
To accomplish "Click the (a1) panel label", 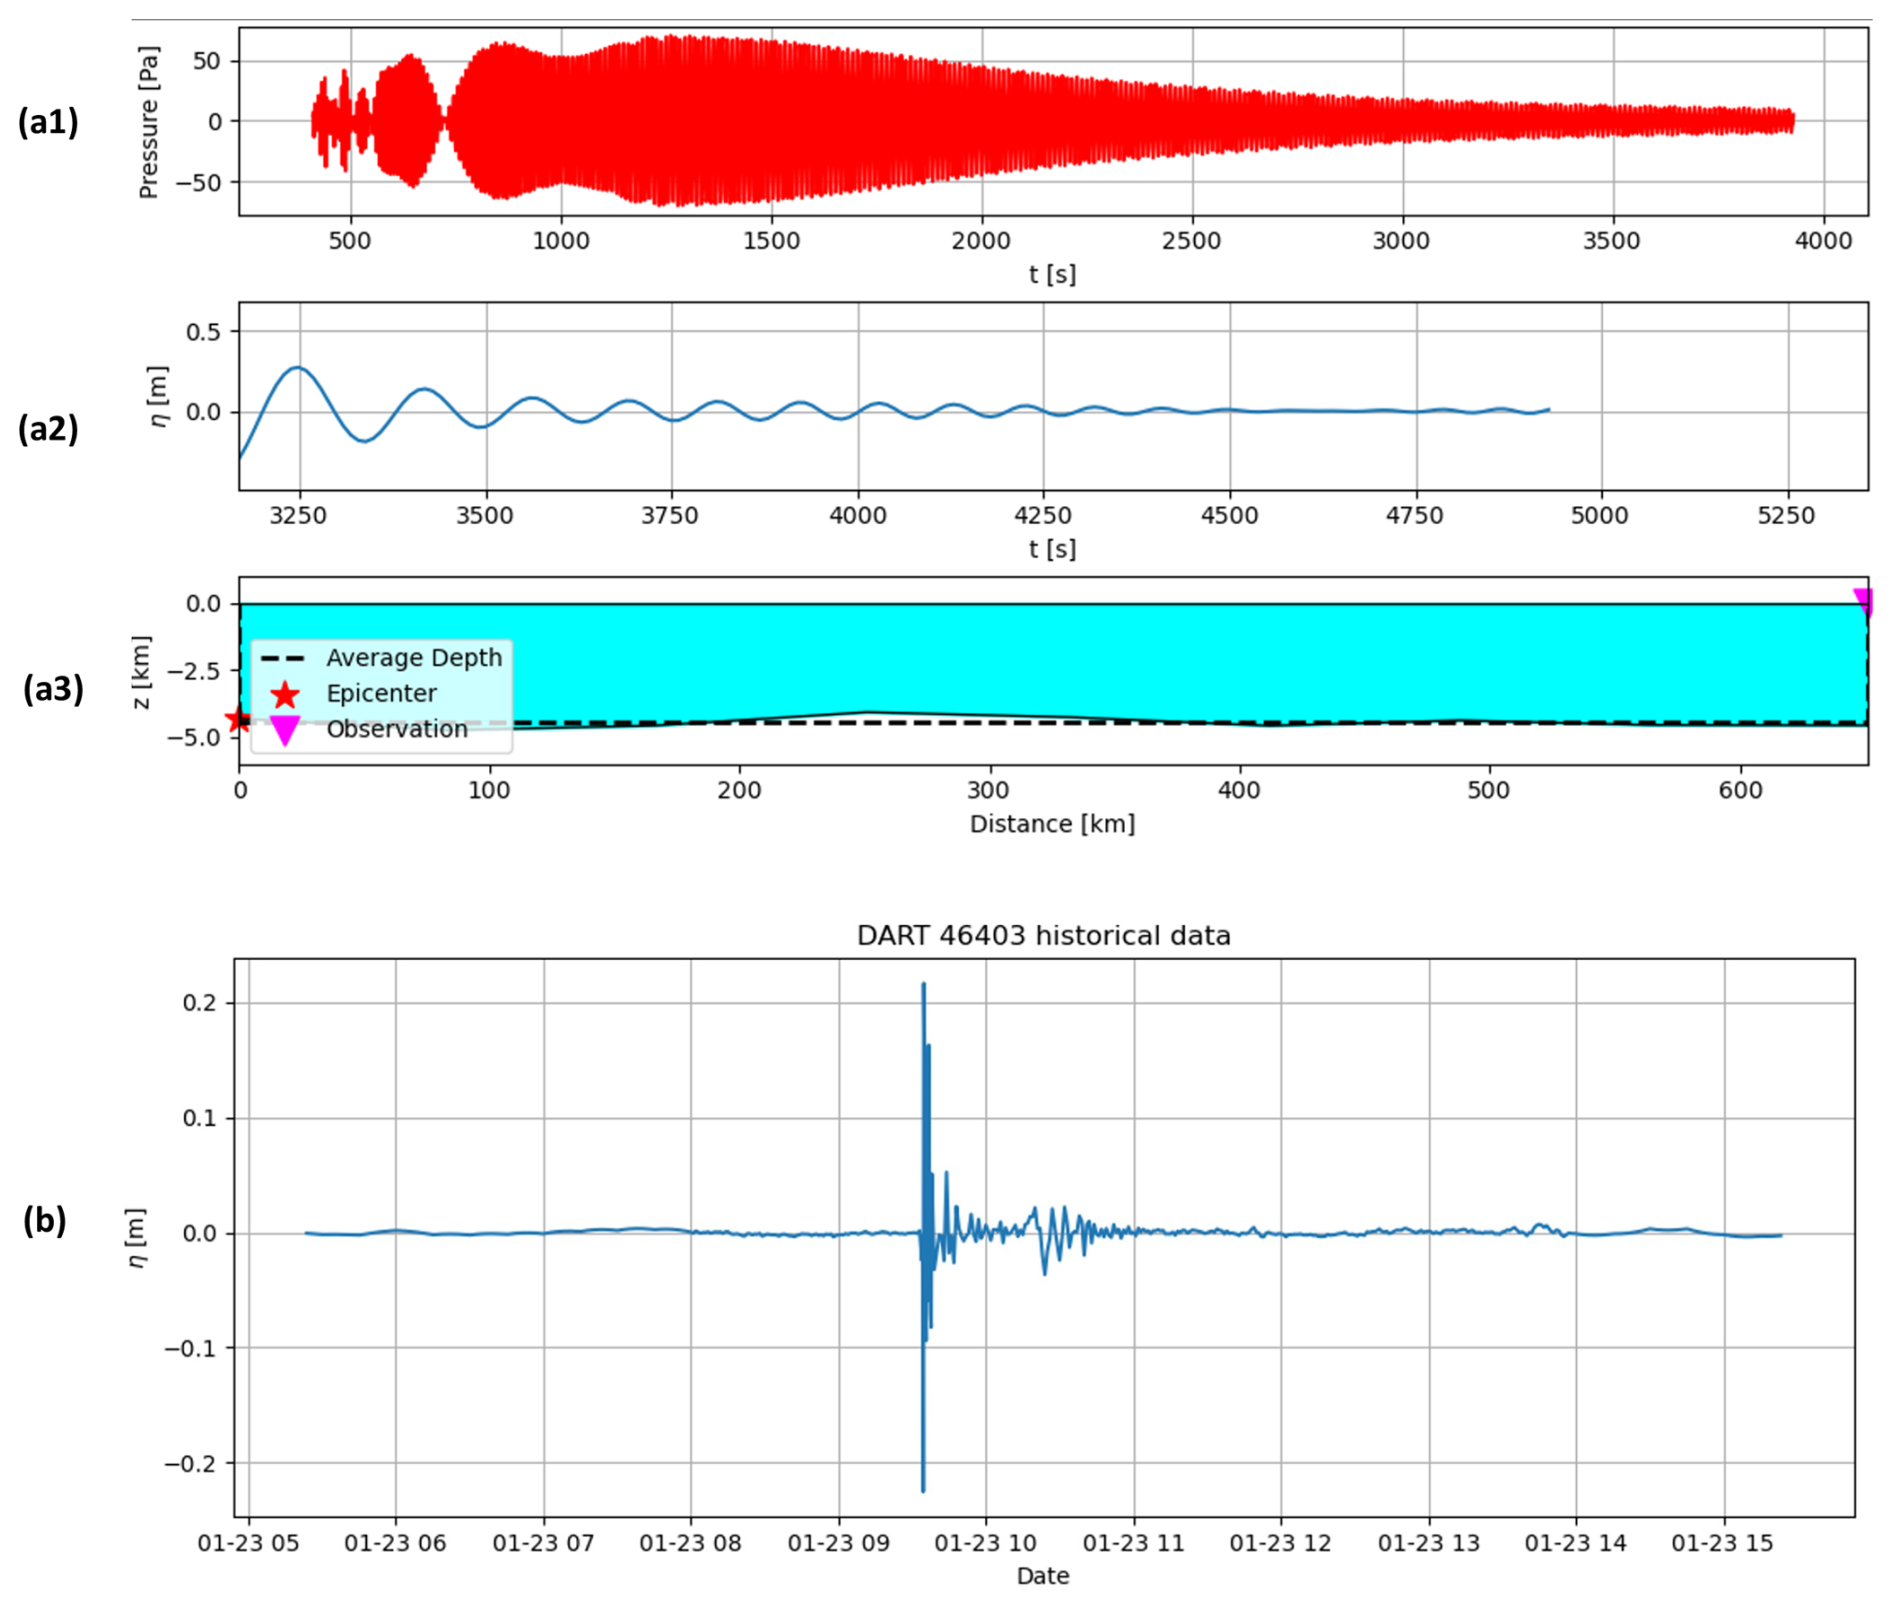I will [x=48, y=121].
